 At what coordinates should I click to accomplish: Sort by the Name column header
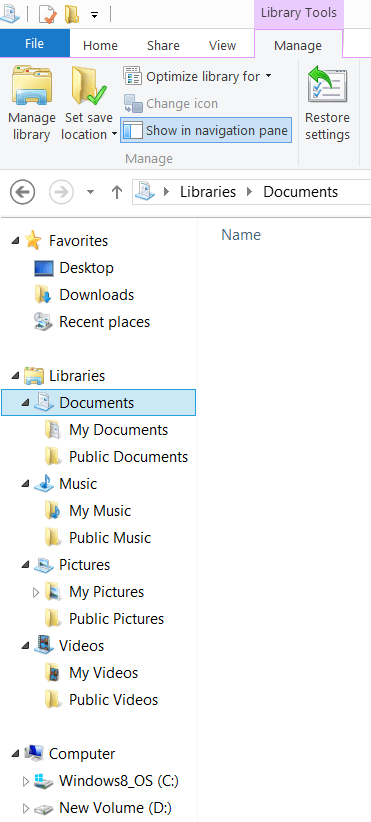coord(241,235)
